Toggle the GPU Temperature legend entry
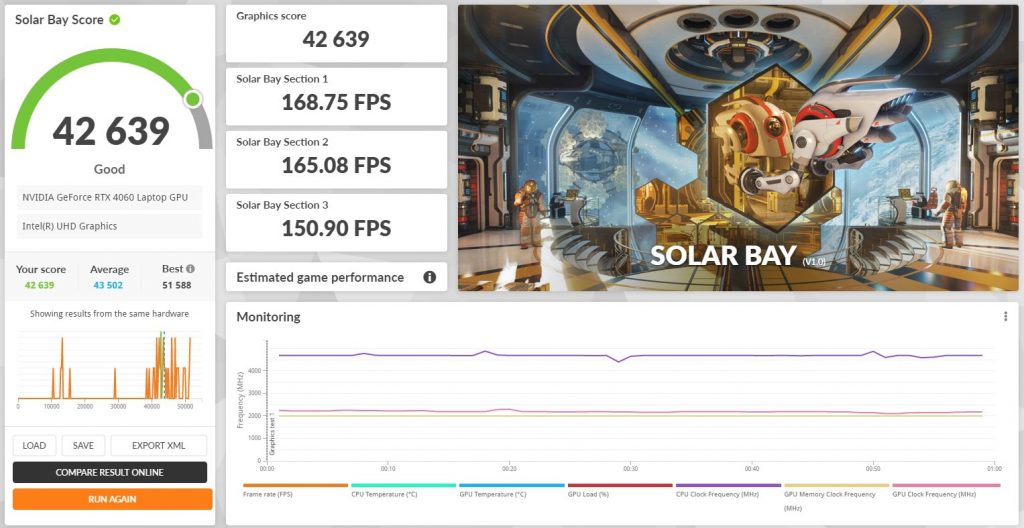 click(511, 491)
